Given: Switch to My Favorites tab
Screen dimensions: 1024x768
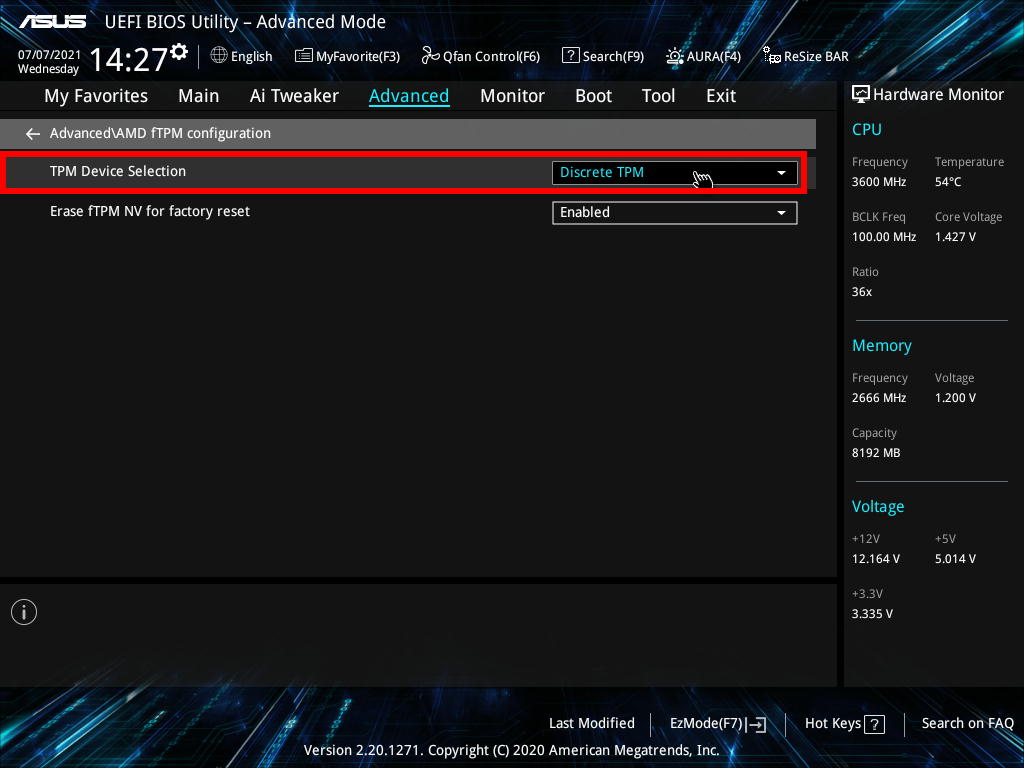Looking at the screenshot, I should click(x=96, y=96).
